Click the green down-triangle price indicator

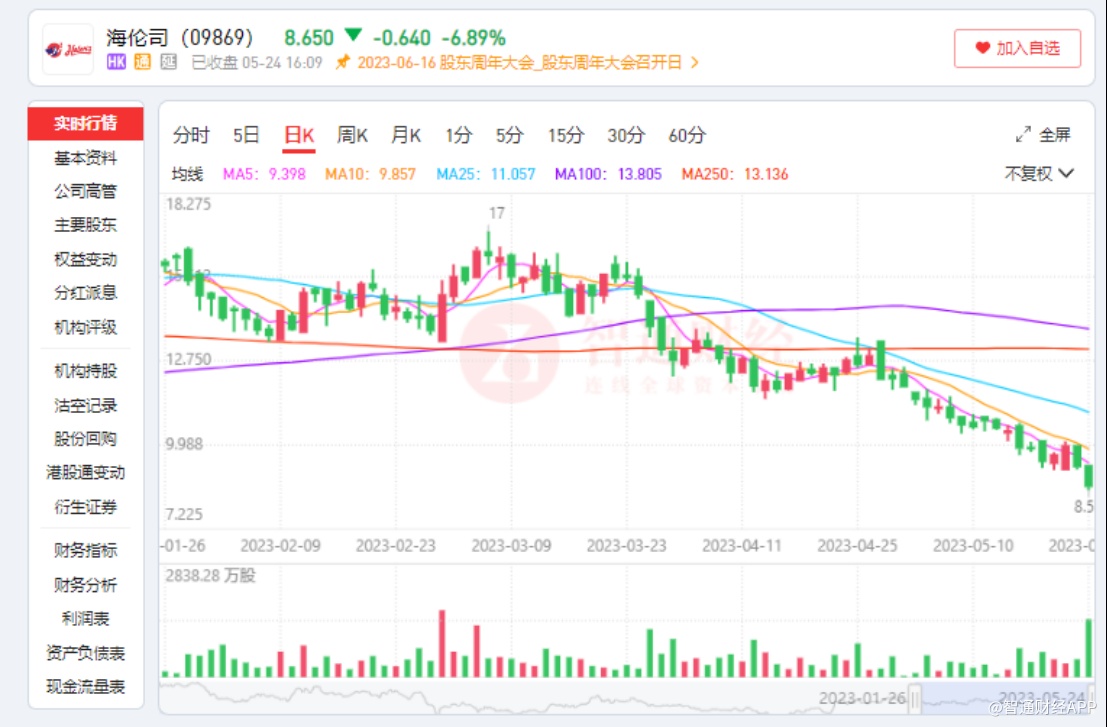352,36
